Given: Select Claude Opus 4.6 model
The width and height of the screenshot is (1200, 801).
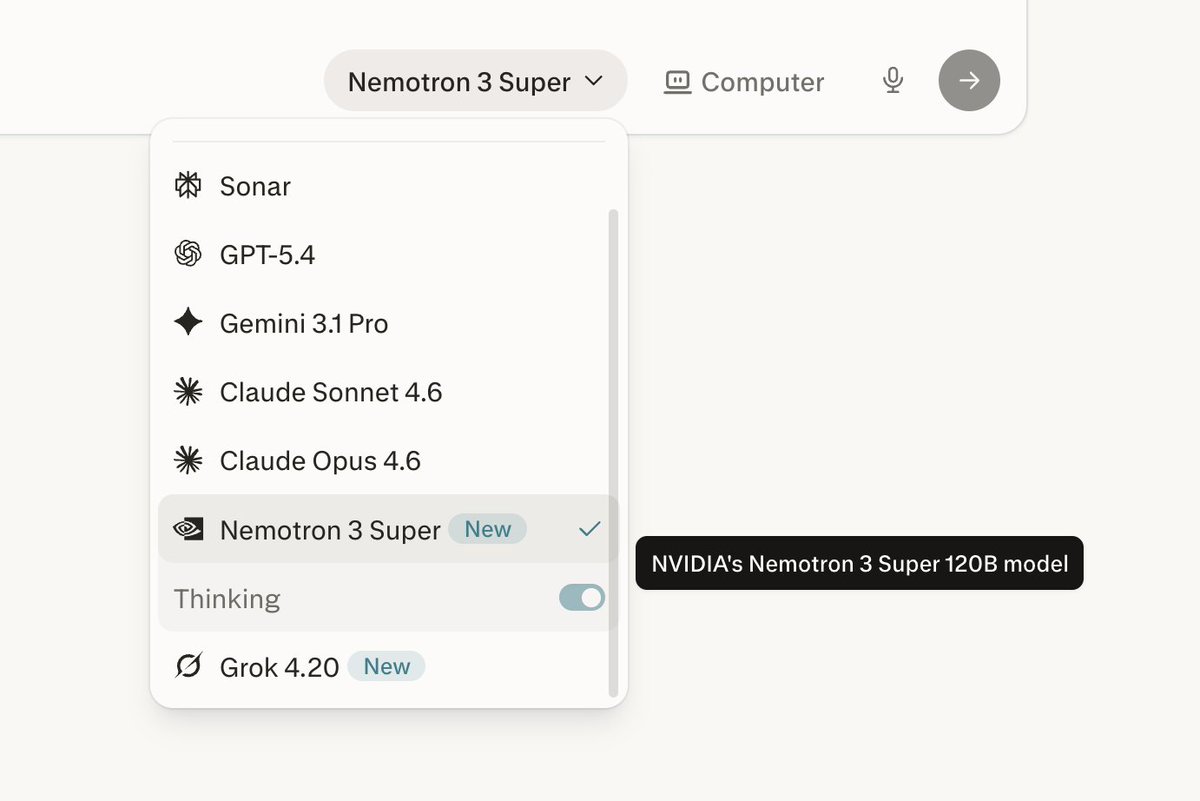Looking at the screenshot, I should click(x=320, y=460).
